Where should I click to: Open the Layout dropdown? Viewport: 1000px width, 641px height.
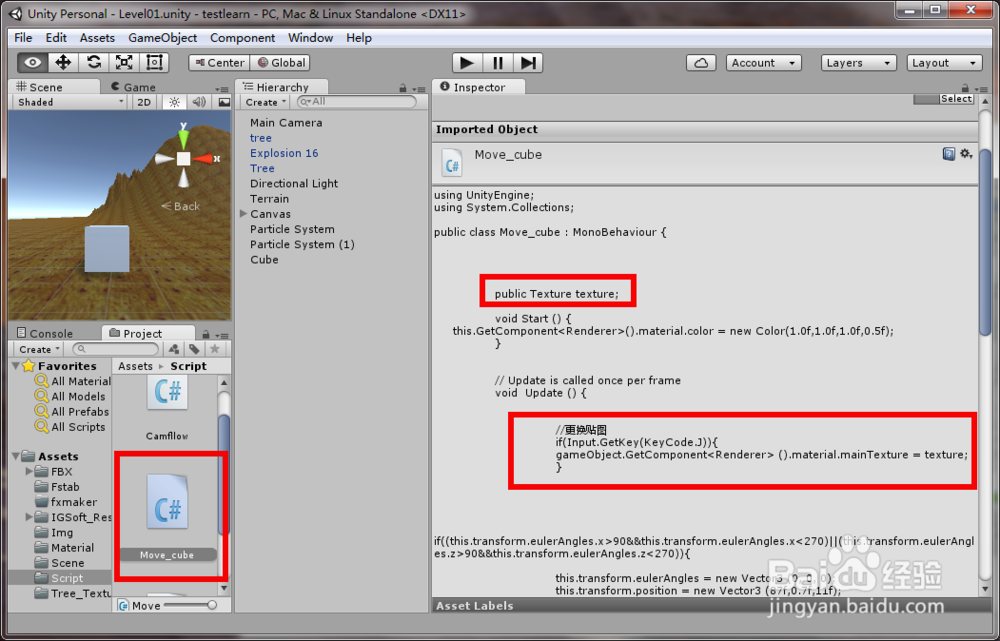945,63
